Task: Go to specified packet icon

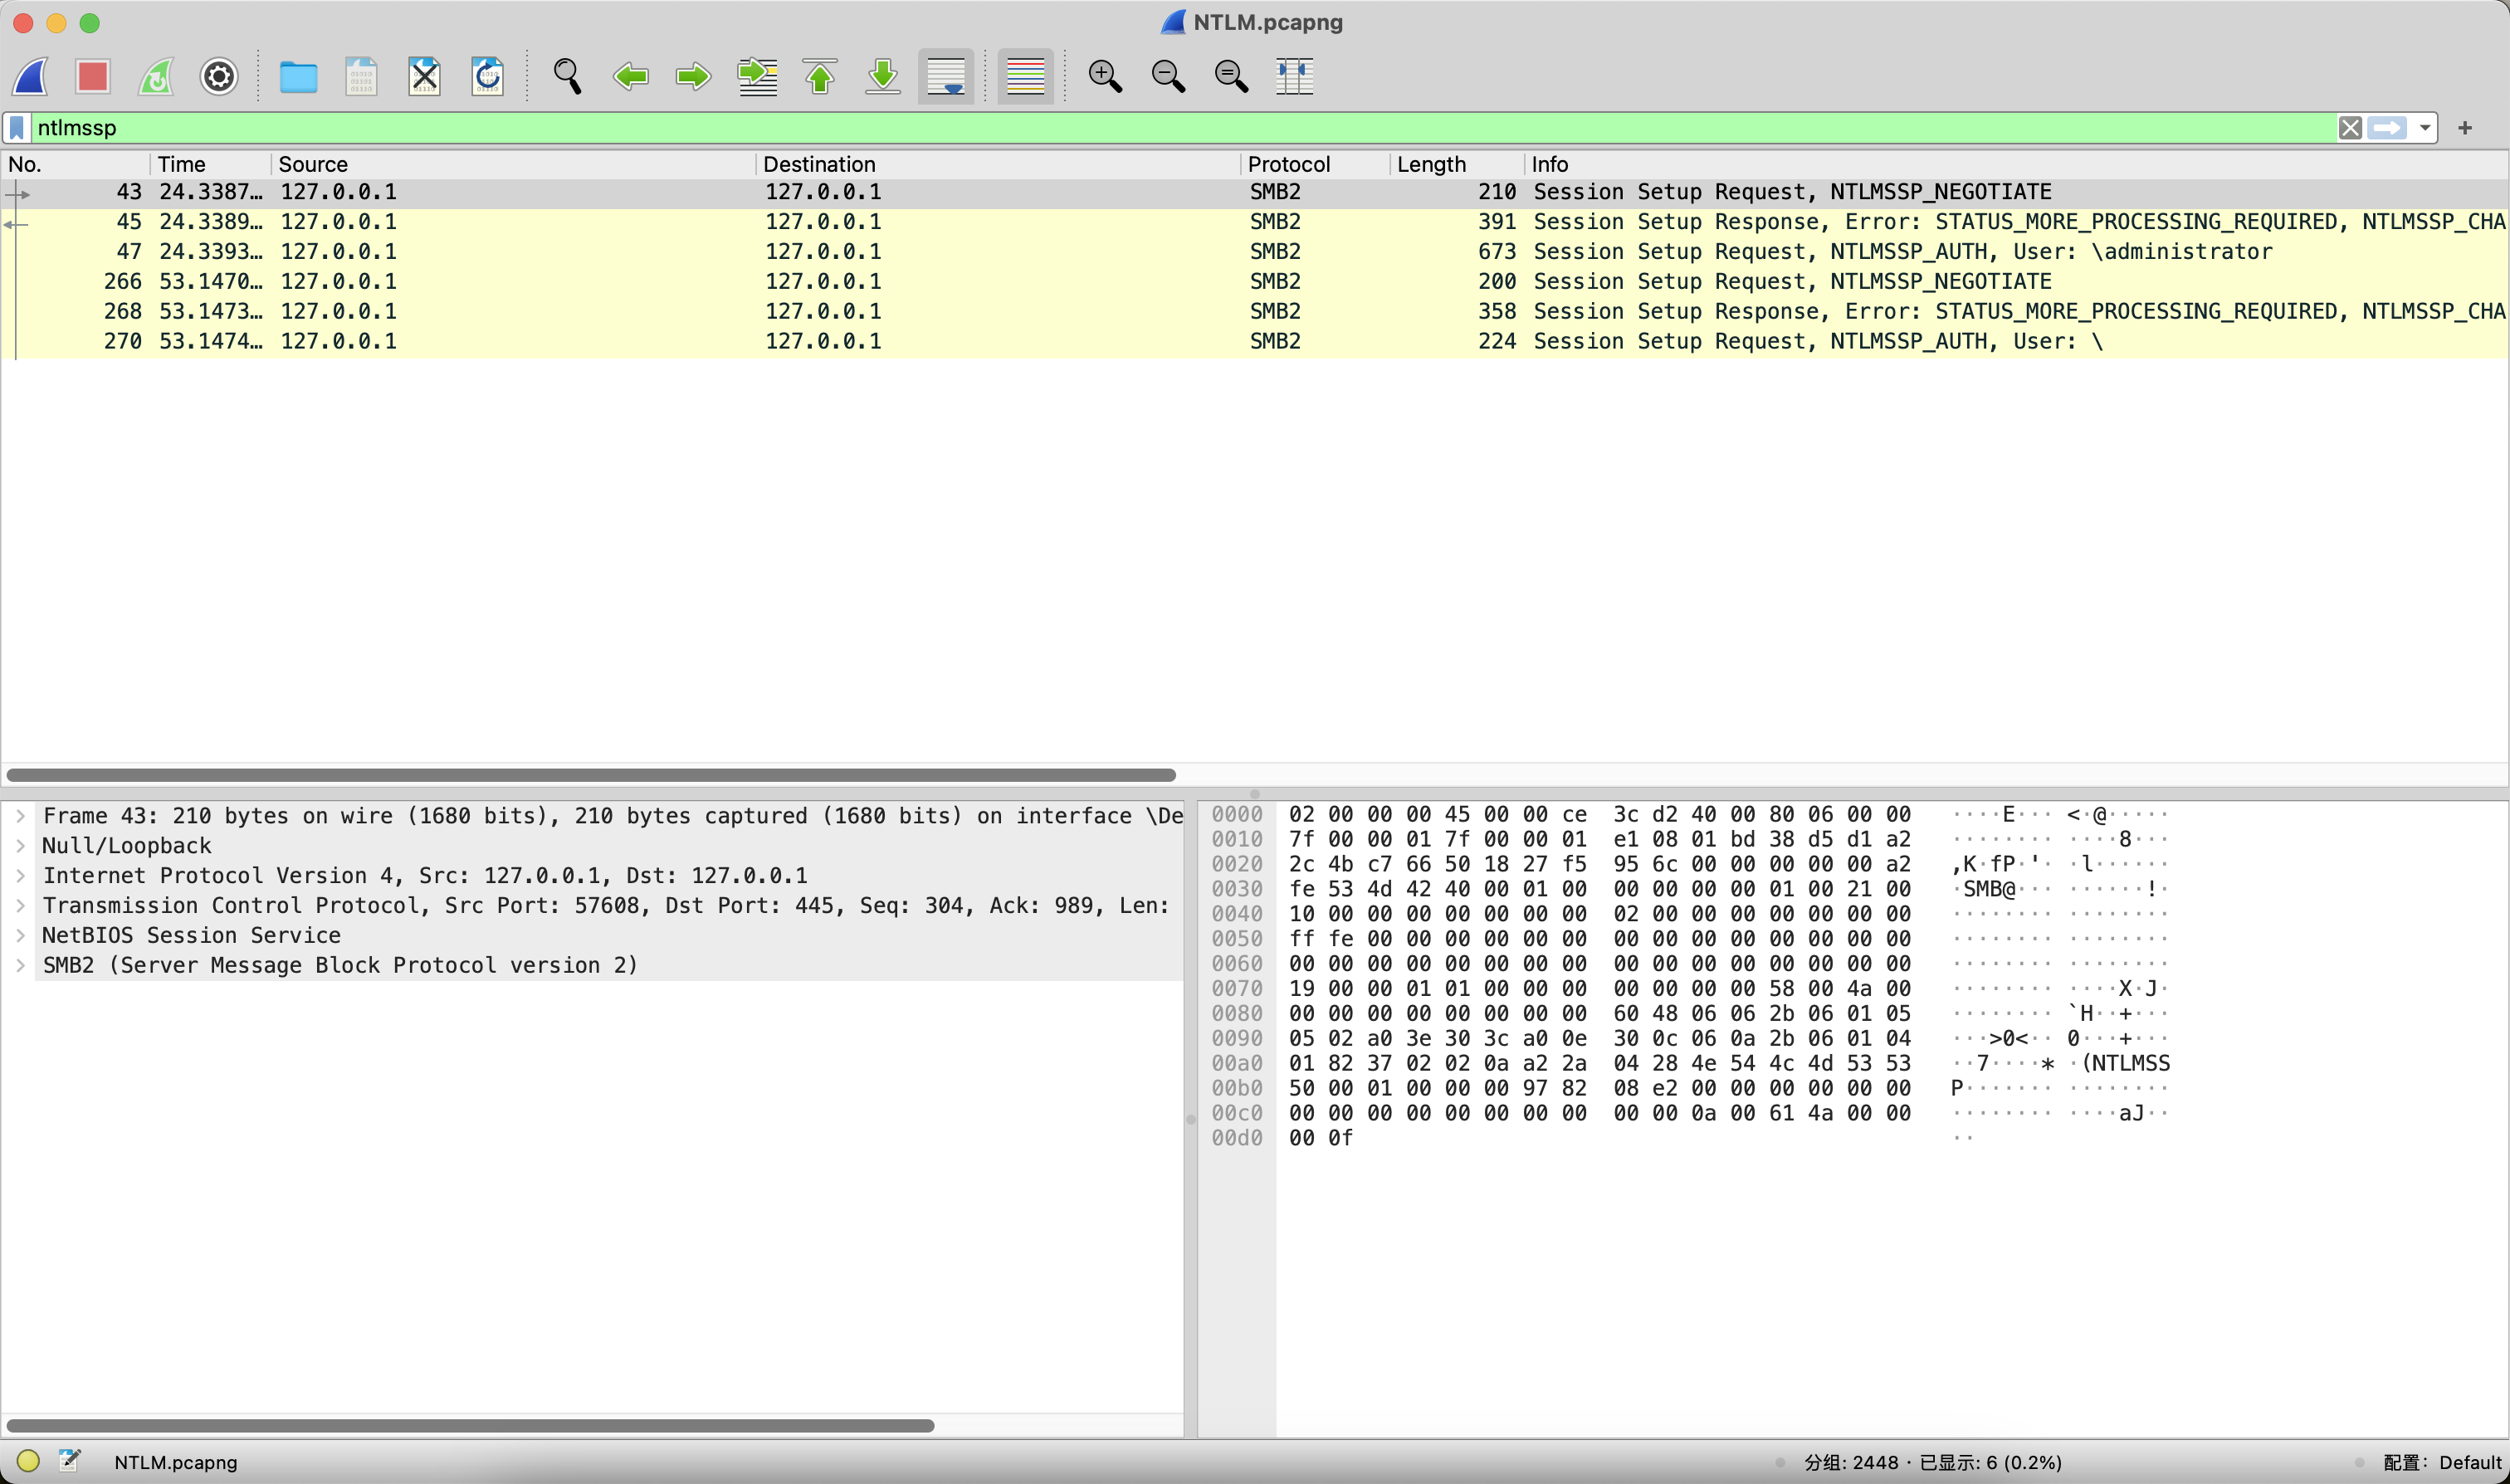Action: click(757, 77)
